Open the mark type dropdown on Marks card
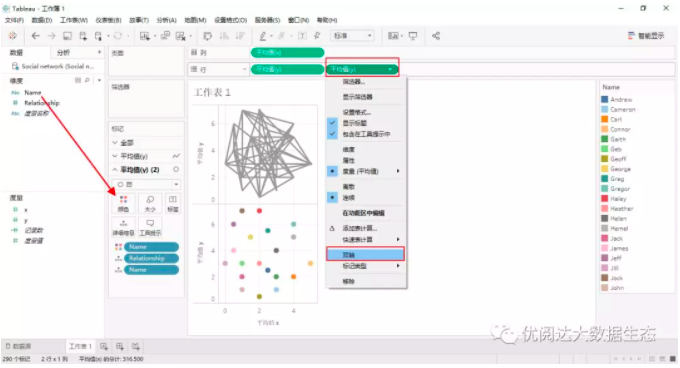 [146, 184]
